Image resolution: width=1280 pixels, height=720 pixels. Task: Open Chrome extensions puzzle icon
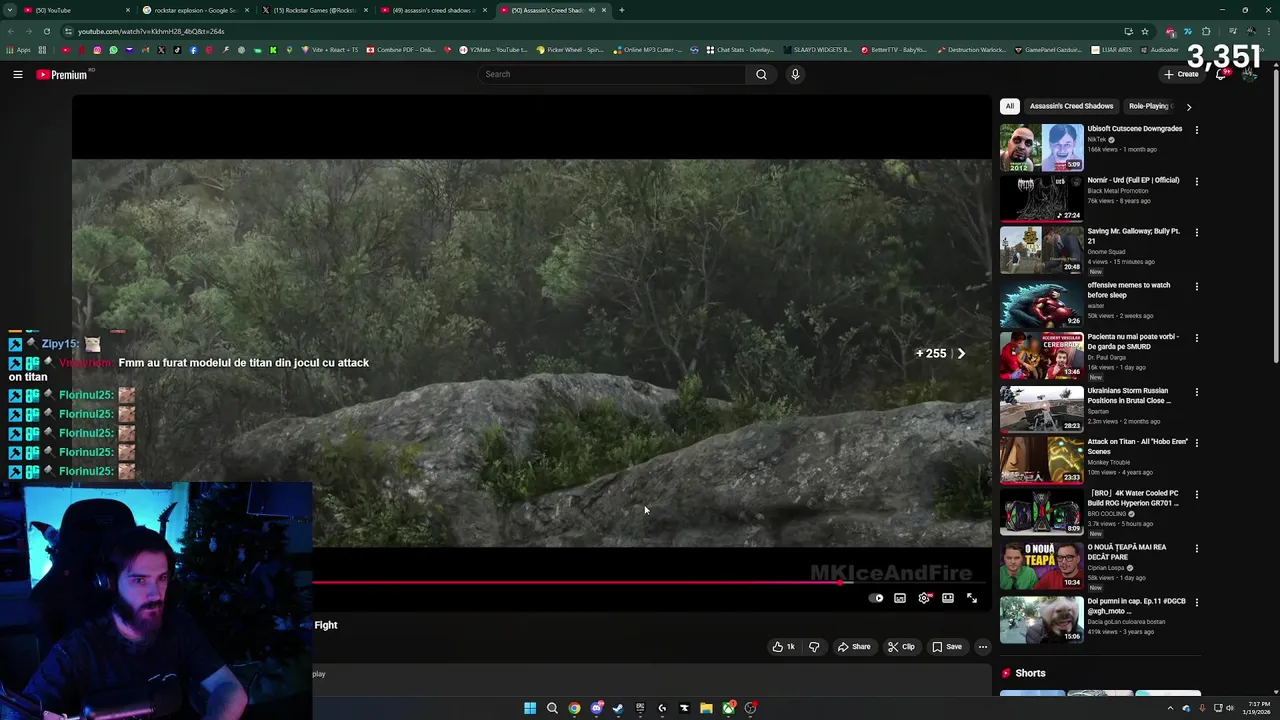point(1206,31)
